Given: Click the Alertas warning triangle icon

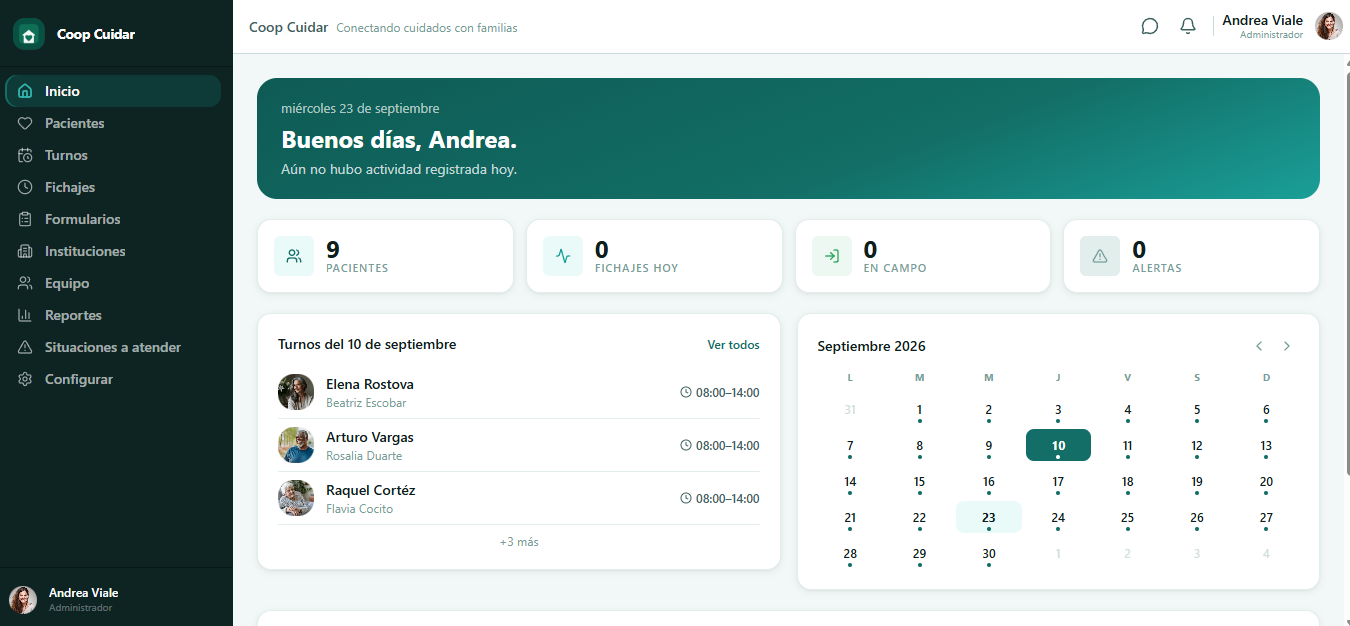Looking at the screenshot, I should click(x=1100, y=256).
